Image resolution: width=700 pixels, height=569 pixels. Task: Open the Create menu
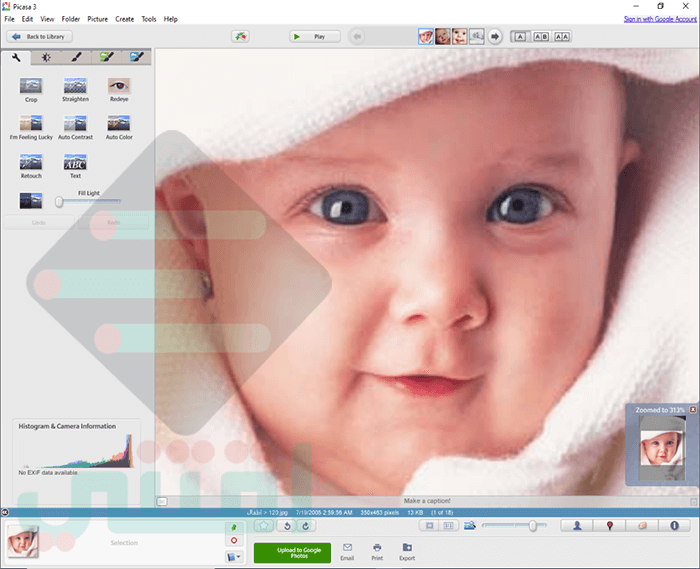pos(125,19)
